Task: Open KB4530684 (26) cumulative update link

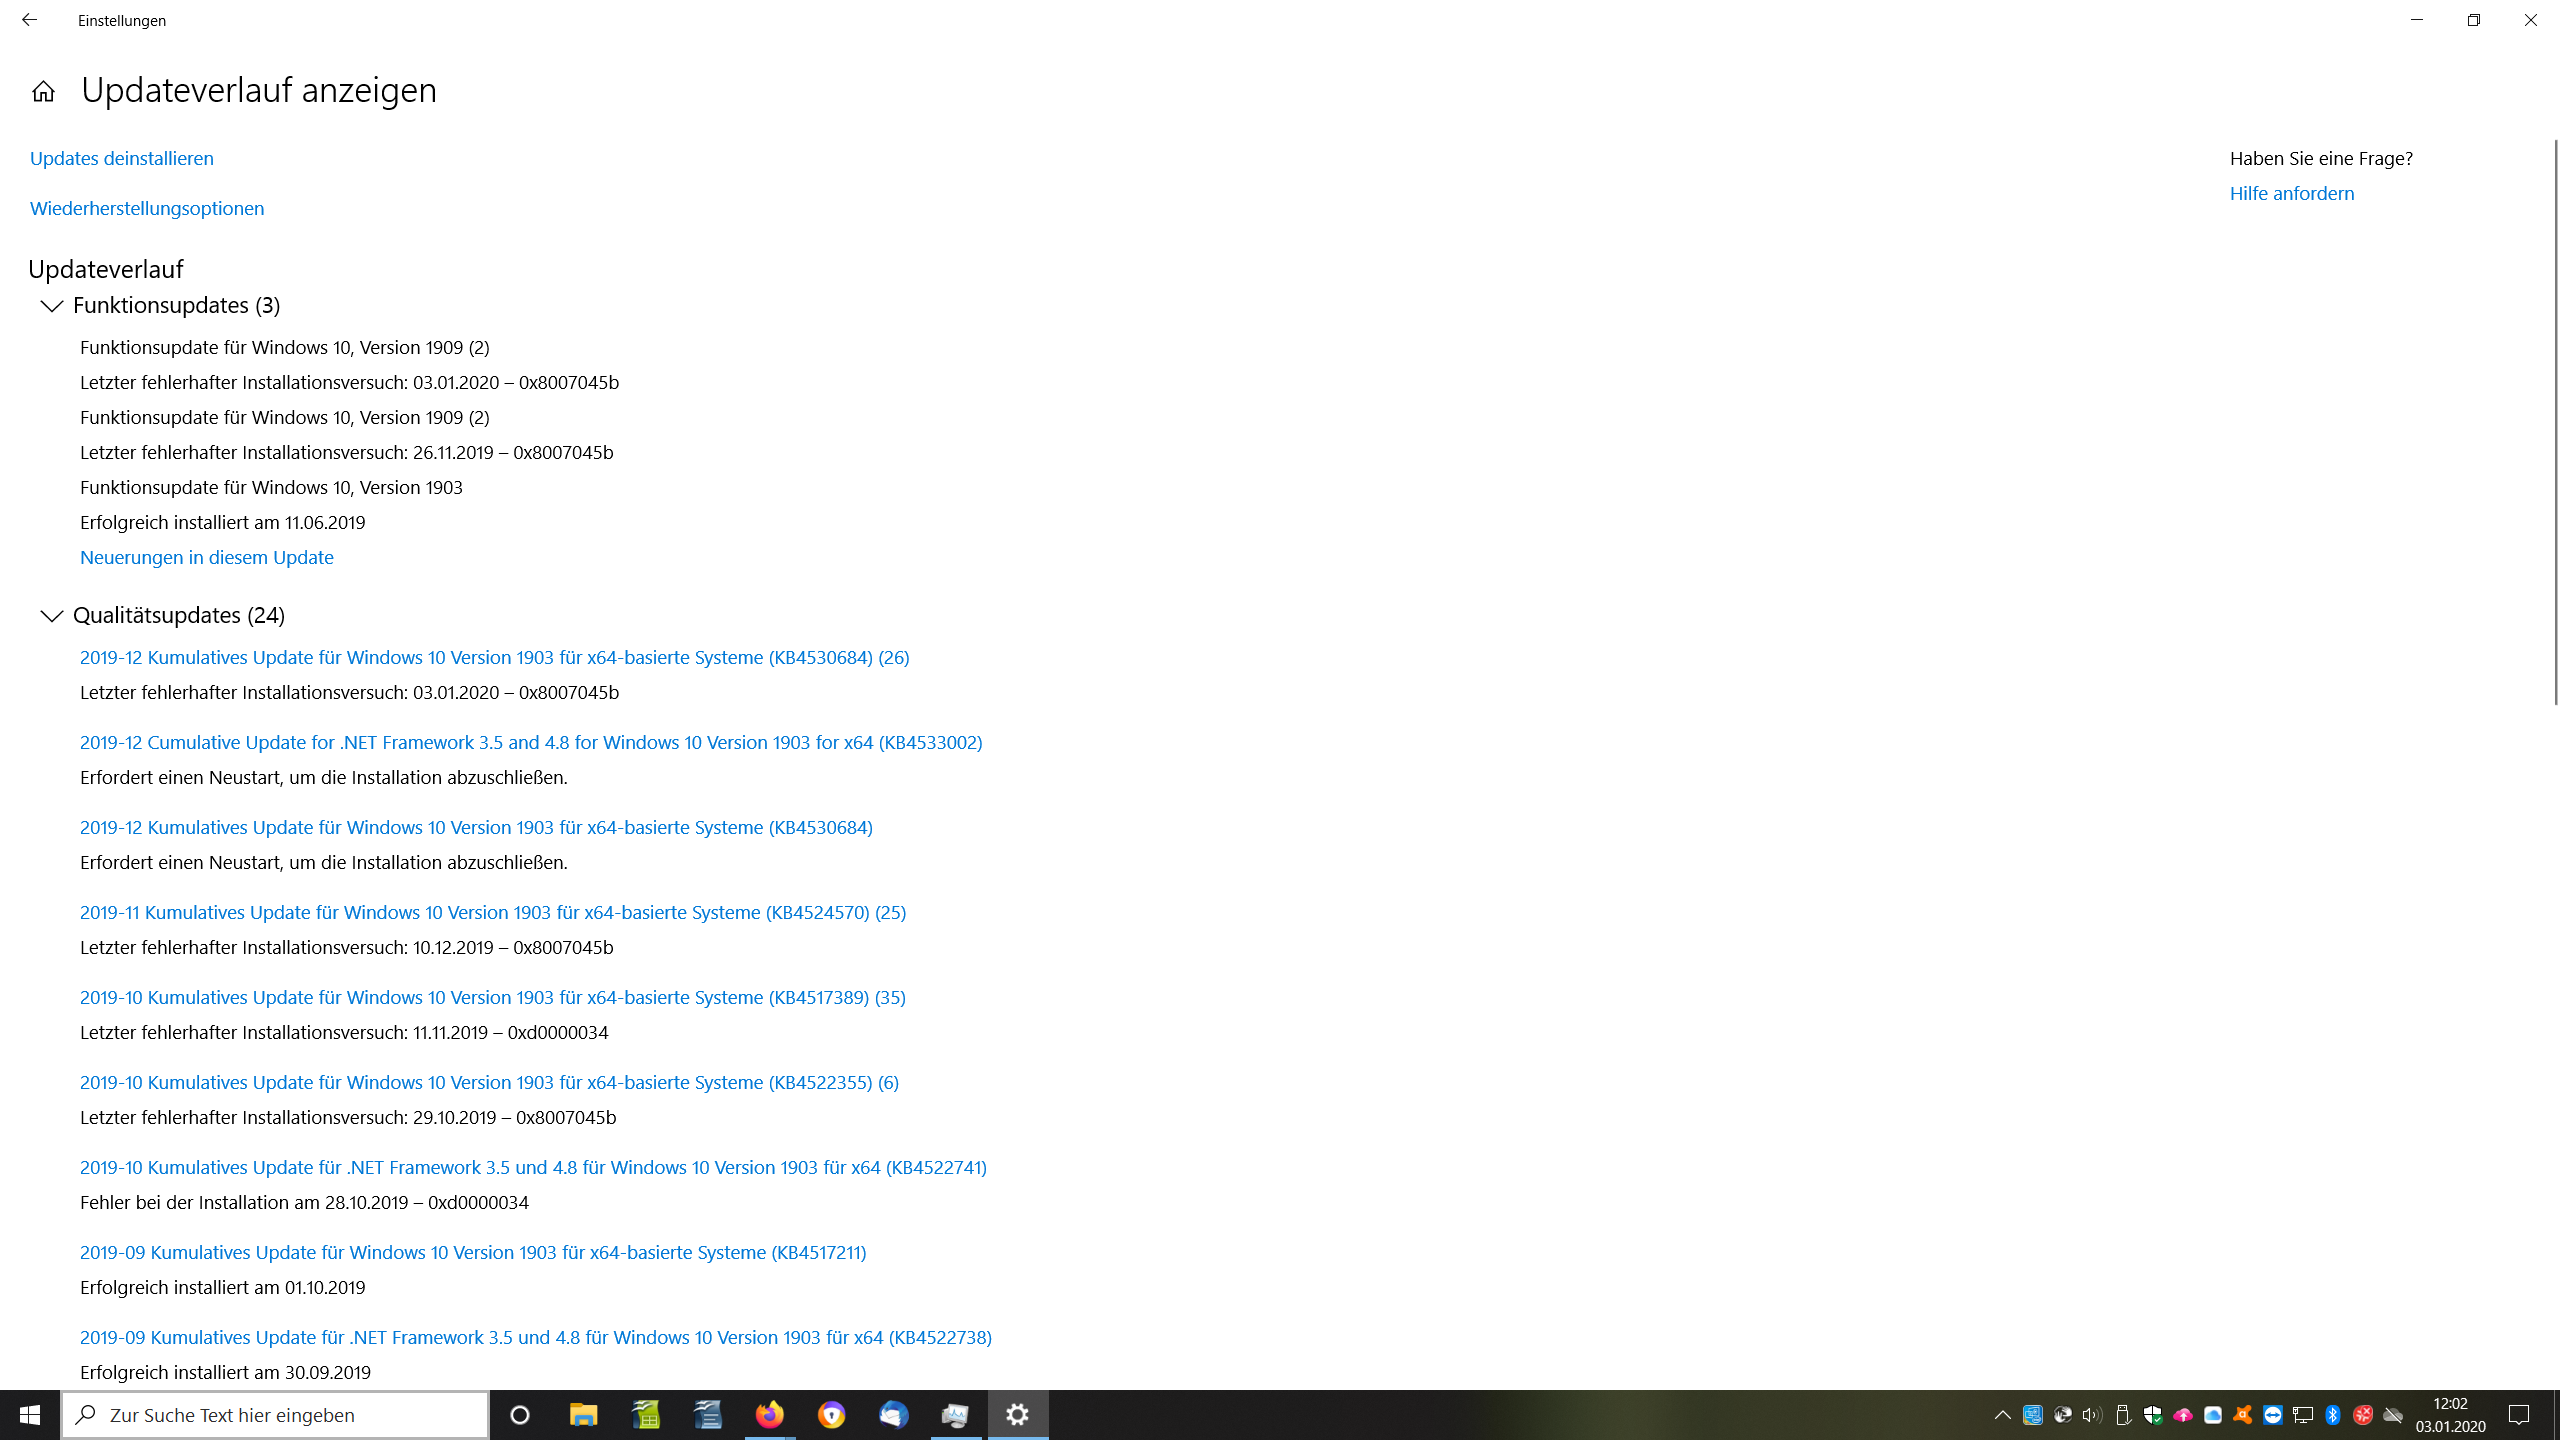Action: click(x=495, y=657)
